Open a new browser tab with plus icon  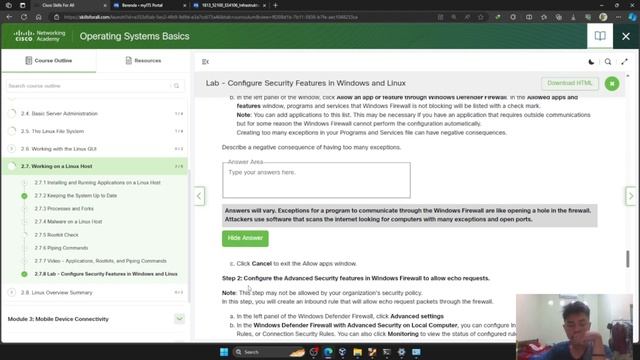coord(276,5)
